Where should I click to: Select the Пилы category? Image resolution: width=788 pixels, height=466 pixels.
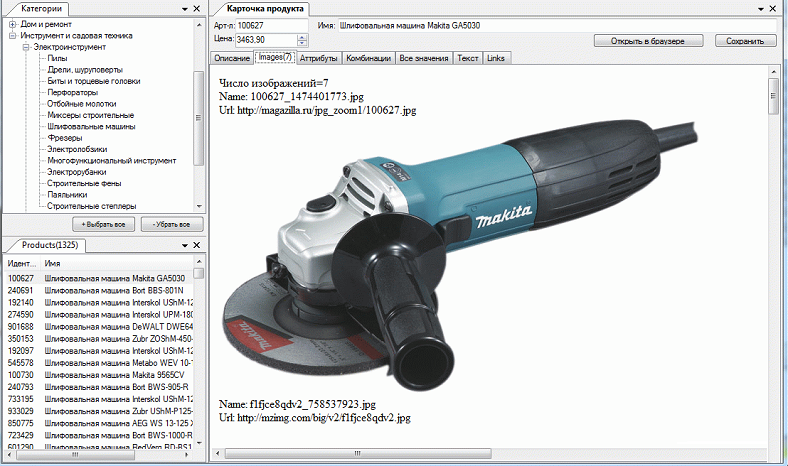[x=57, y=58]
